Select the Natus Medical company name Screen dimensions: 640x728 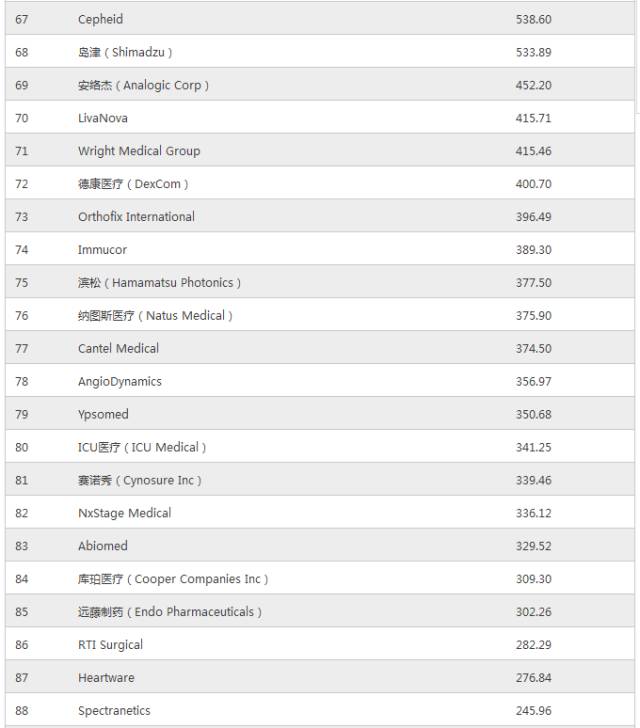[155, 316]
